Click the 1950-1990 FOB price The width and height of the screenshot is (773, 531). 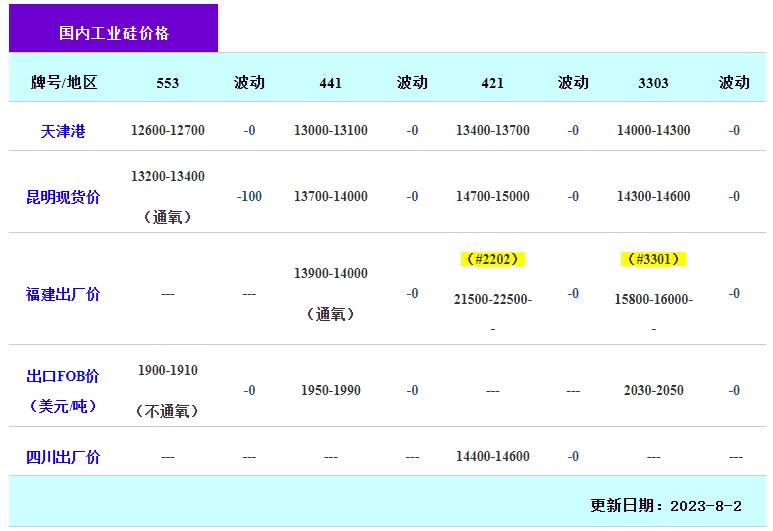point(331,390)
